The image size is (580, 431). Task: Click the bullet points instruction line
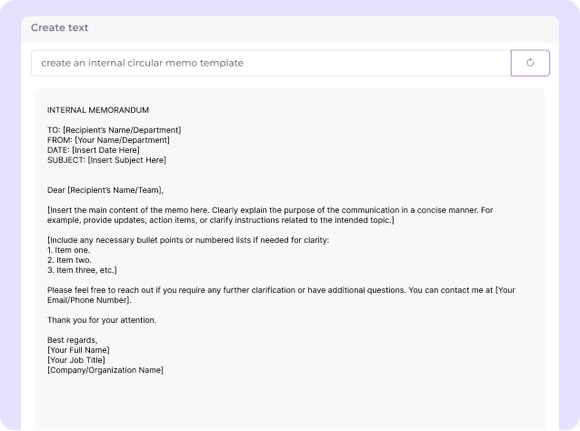pos(188,240)
